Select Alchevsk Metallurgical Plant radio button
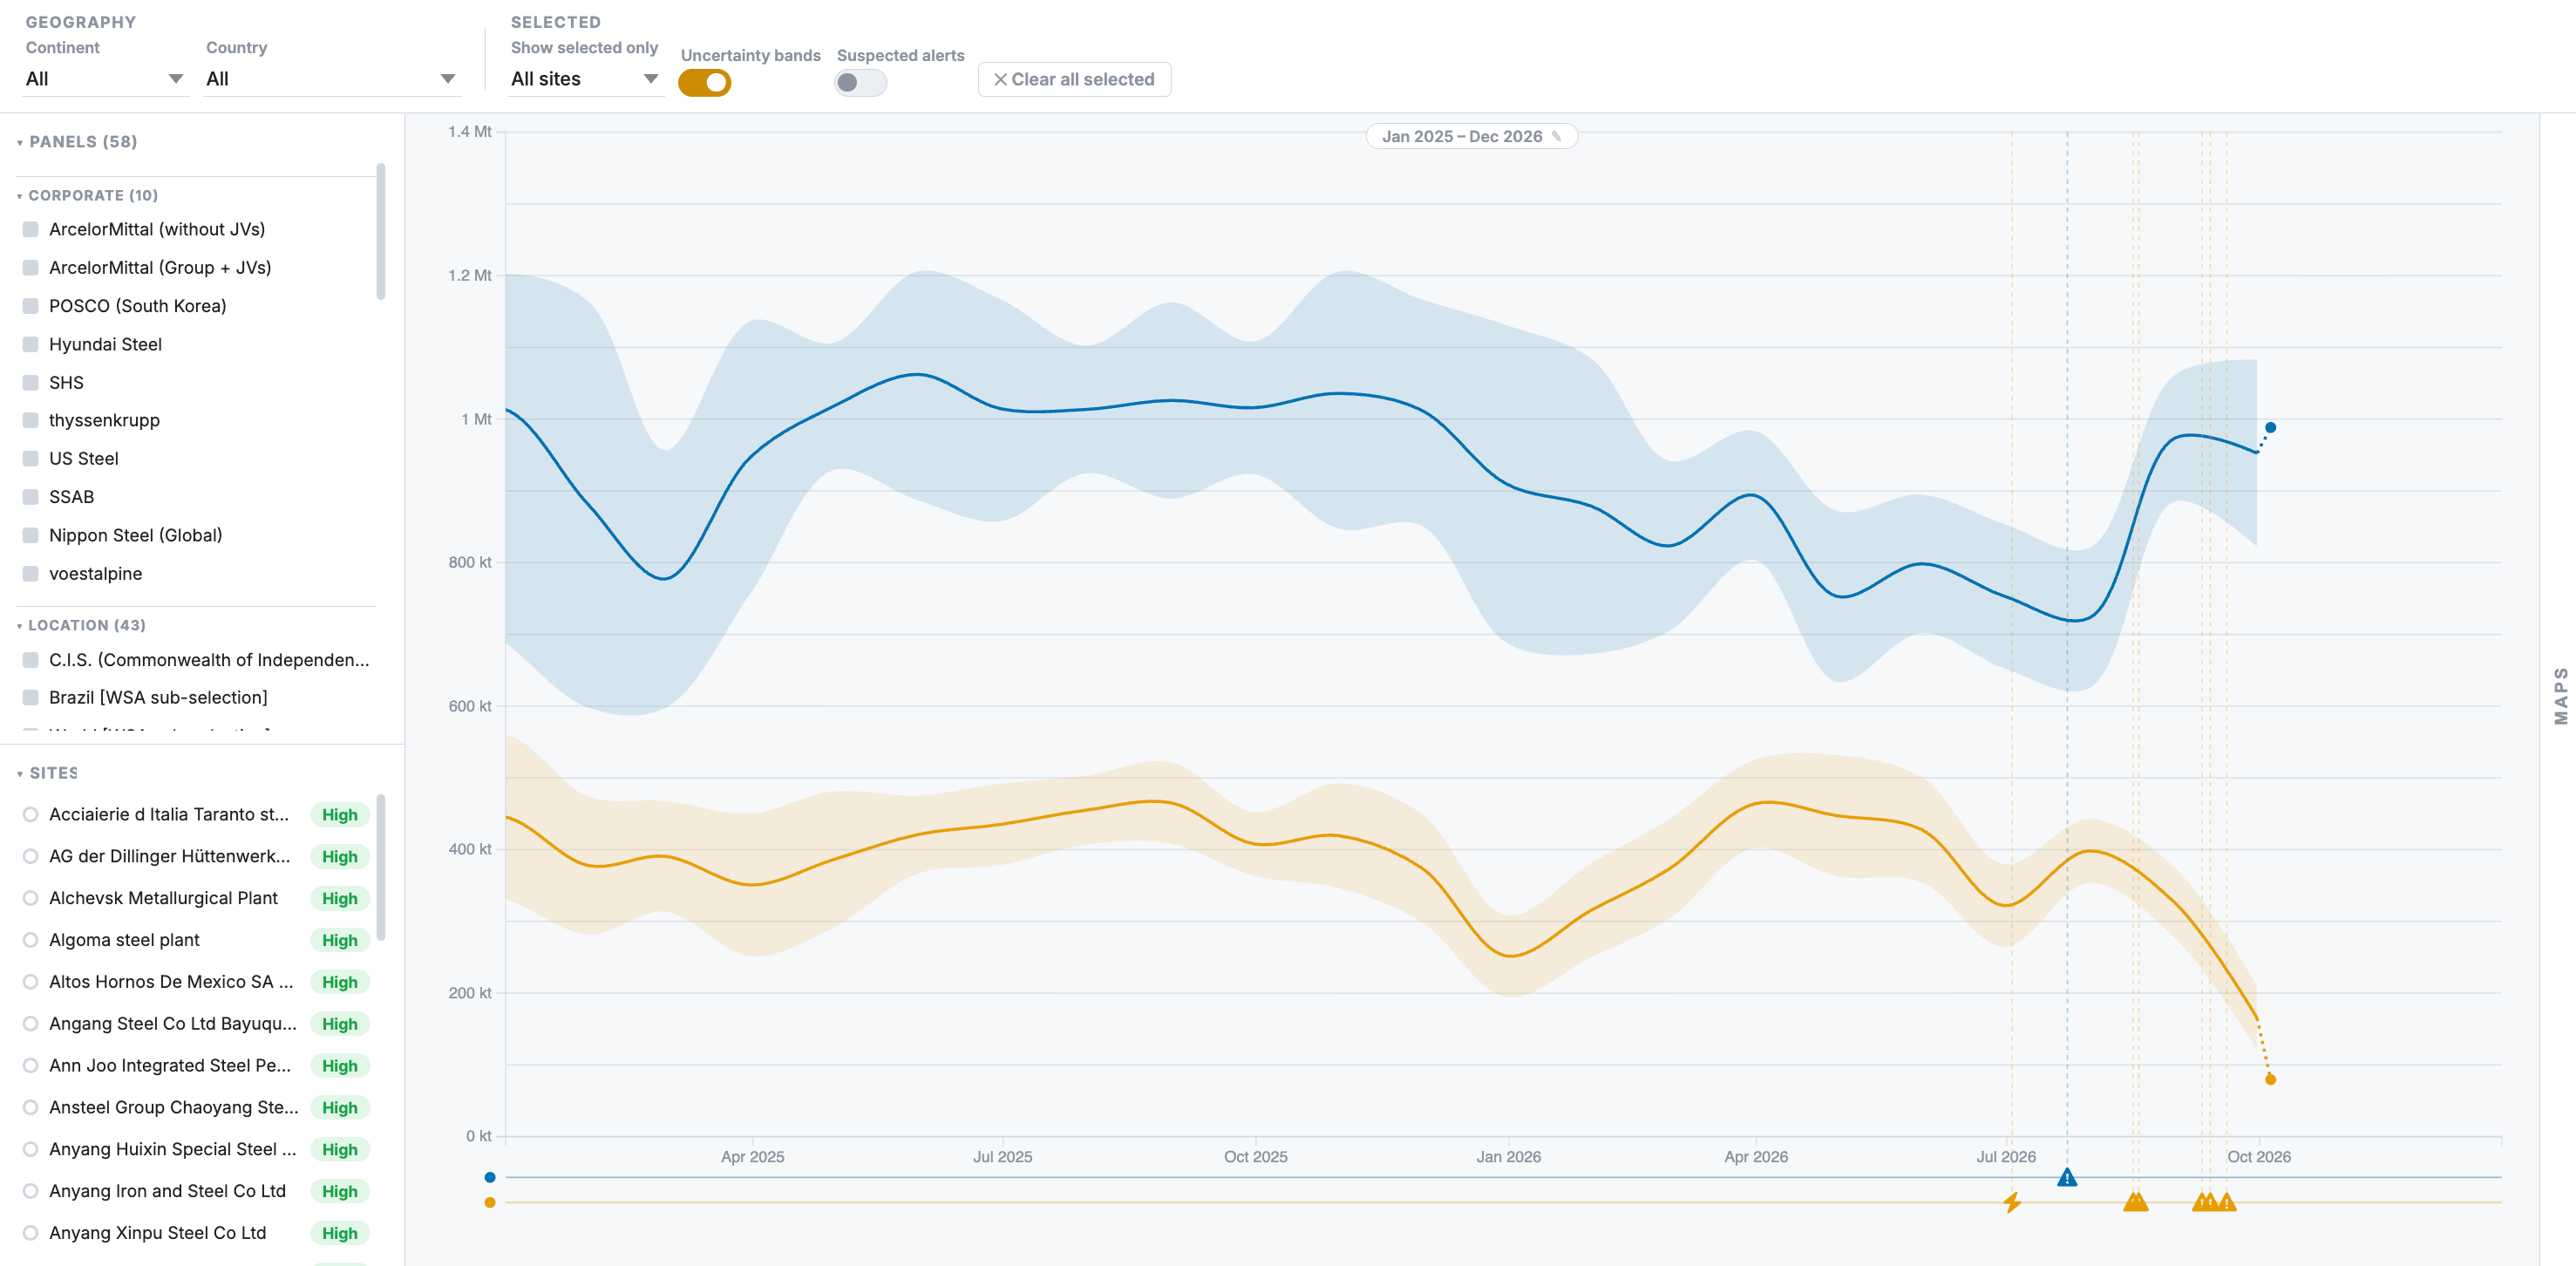This screenshot has height=1266, width=2576. [x=31, y=898]
